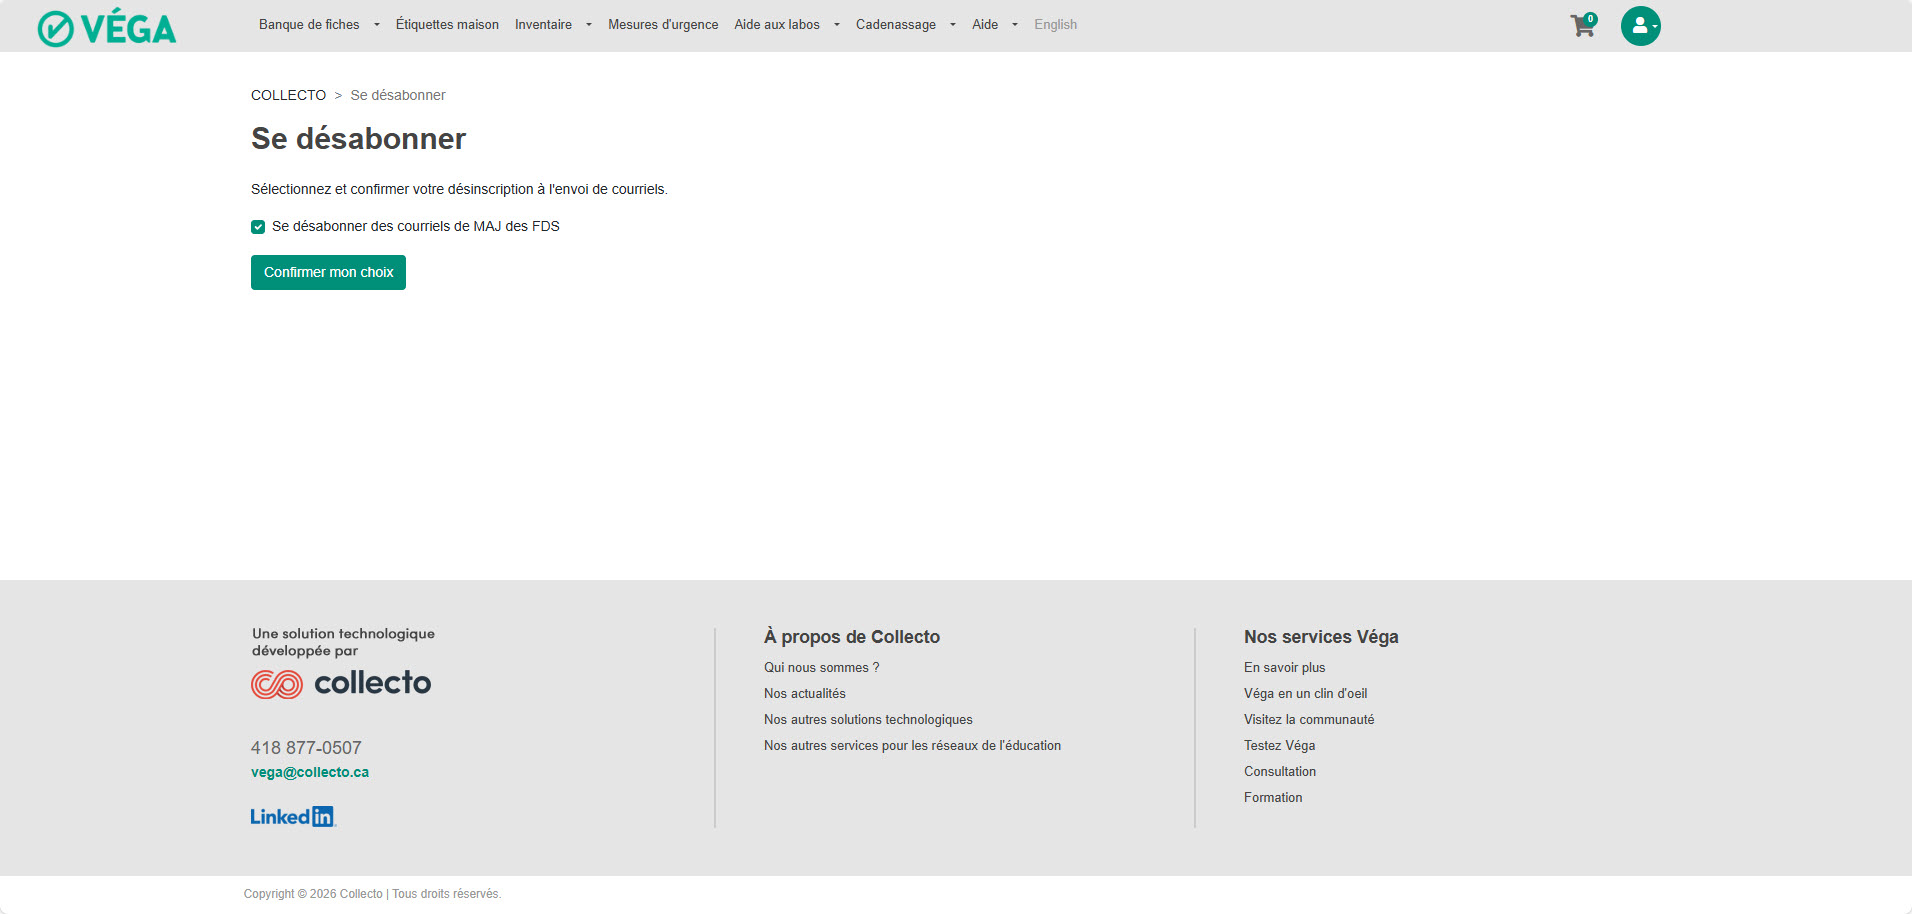Expand the Cadenassage dropdown menu

click(x=905, y=25)
